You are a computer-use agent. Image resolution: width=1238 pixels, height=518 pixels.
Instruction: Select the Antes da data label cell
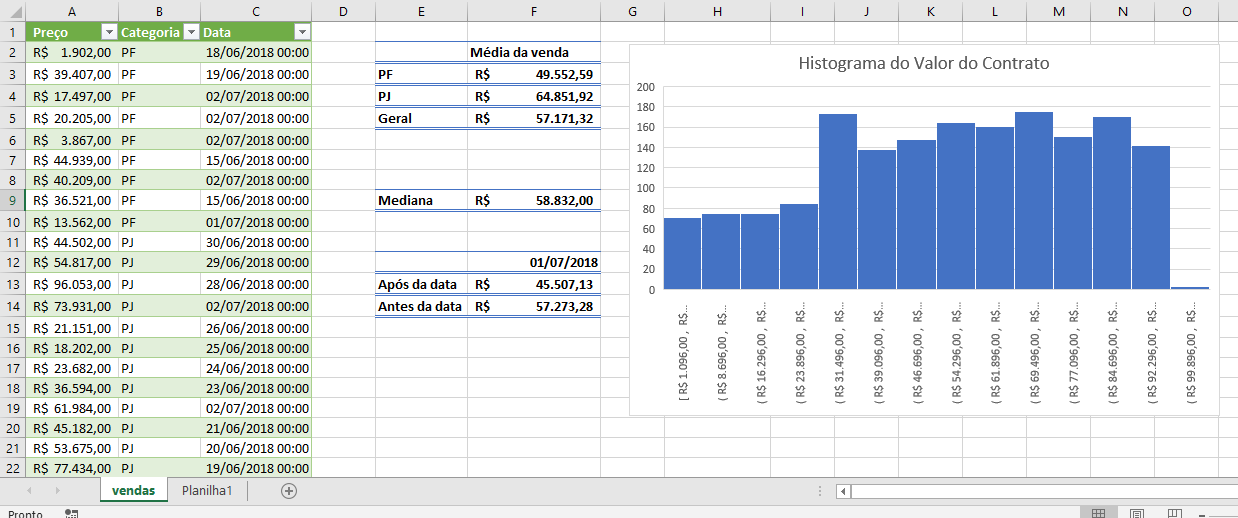coord(421,306)
